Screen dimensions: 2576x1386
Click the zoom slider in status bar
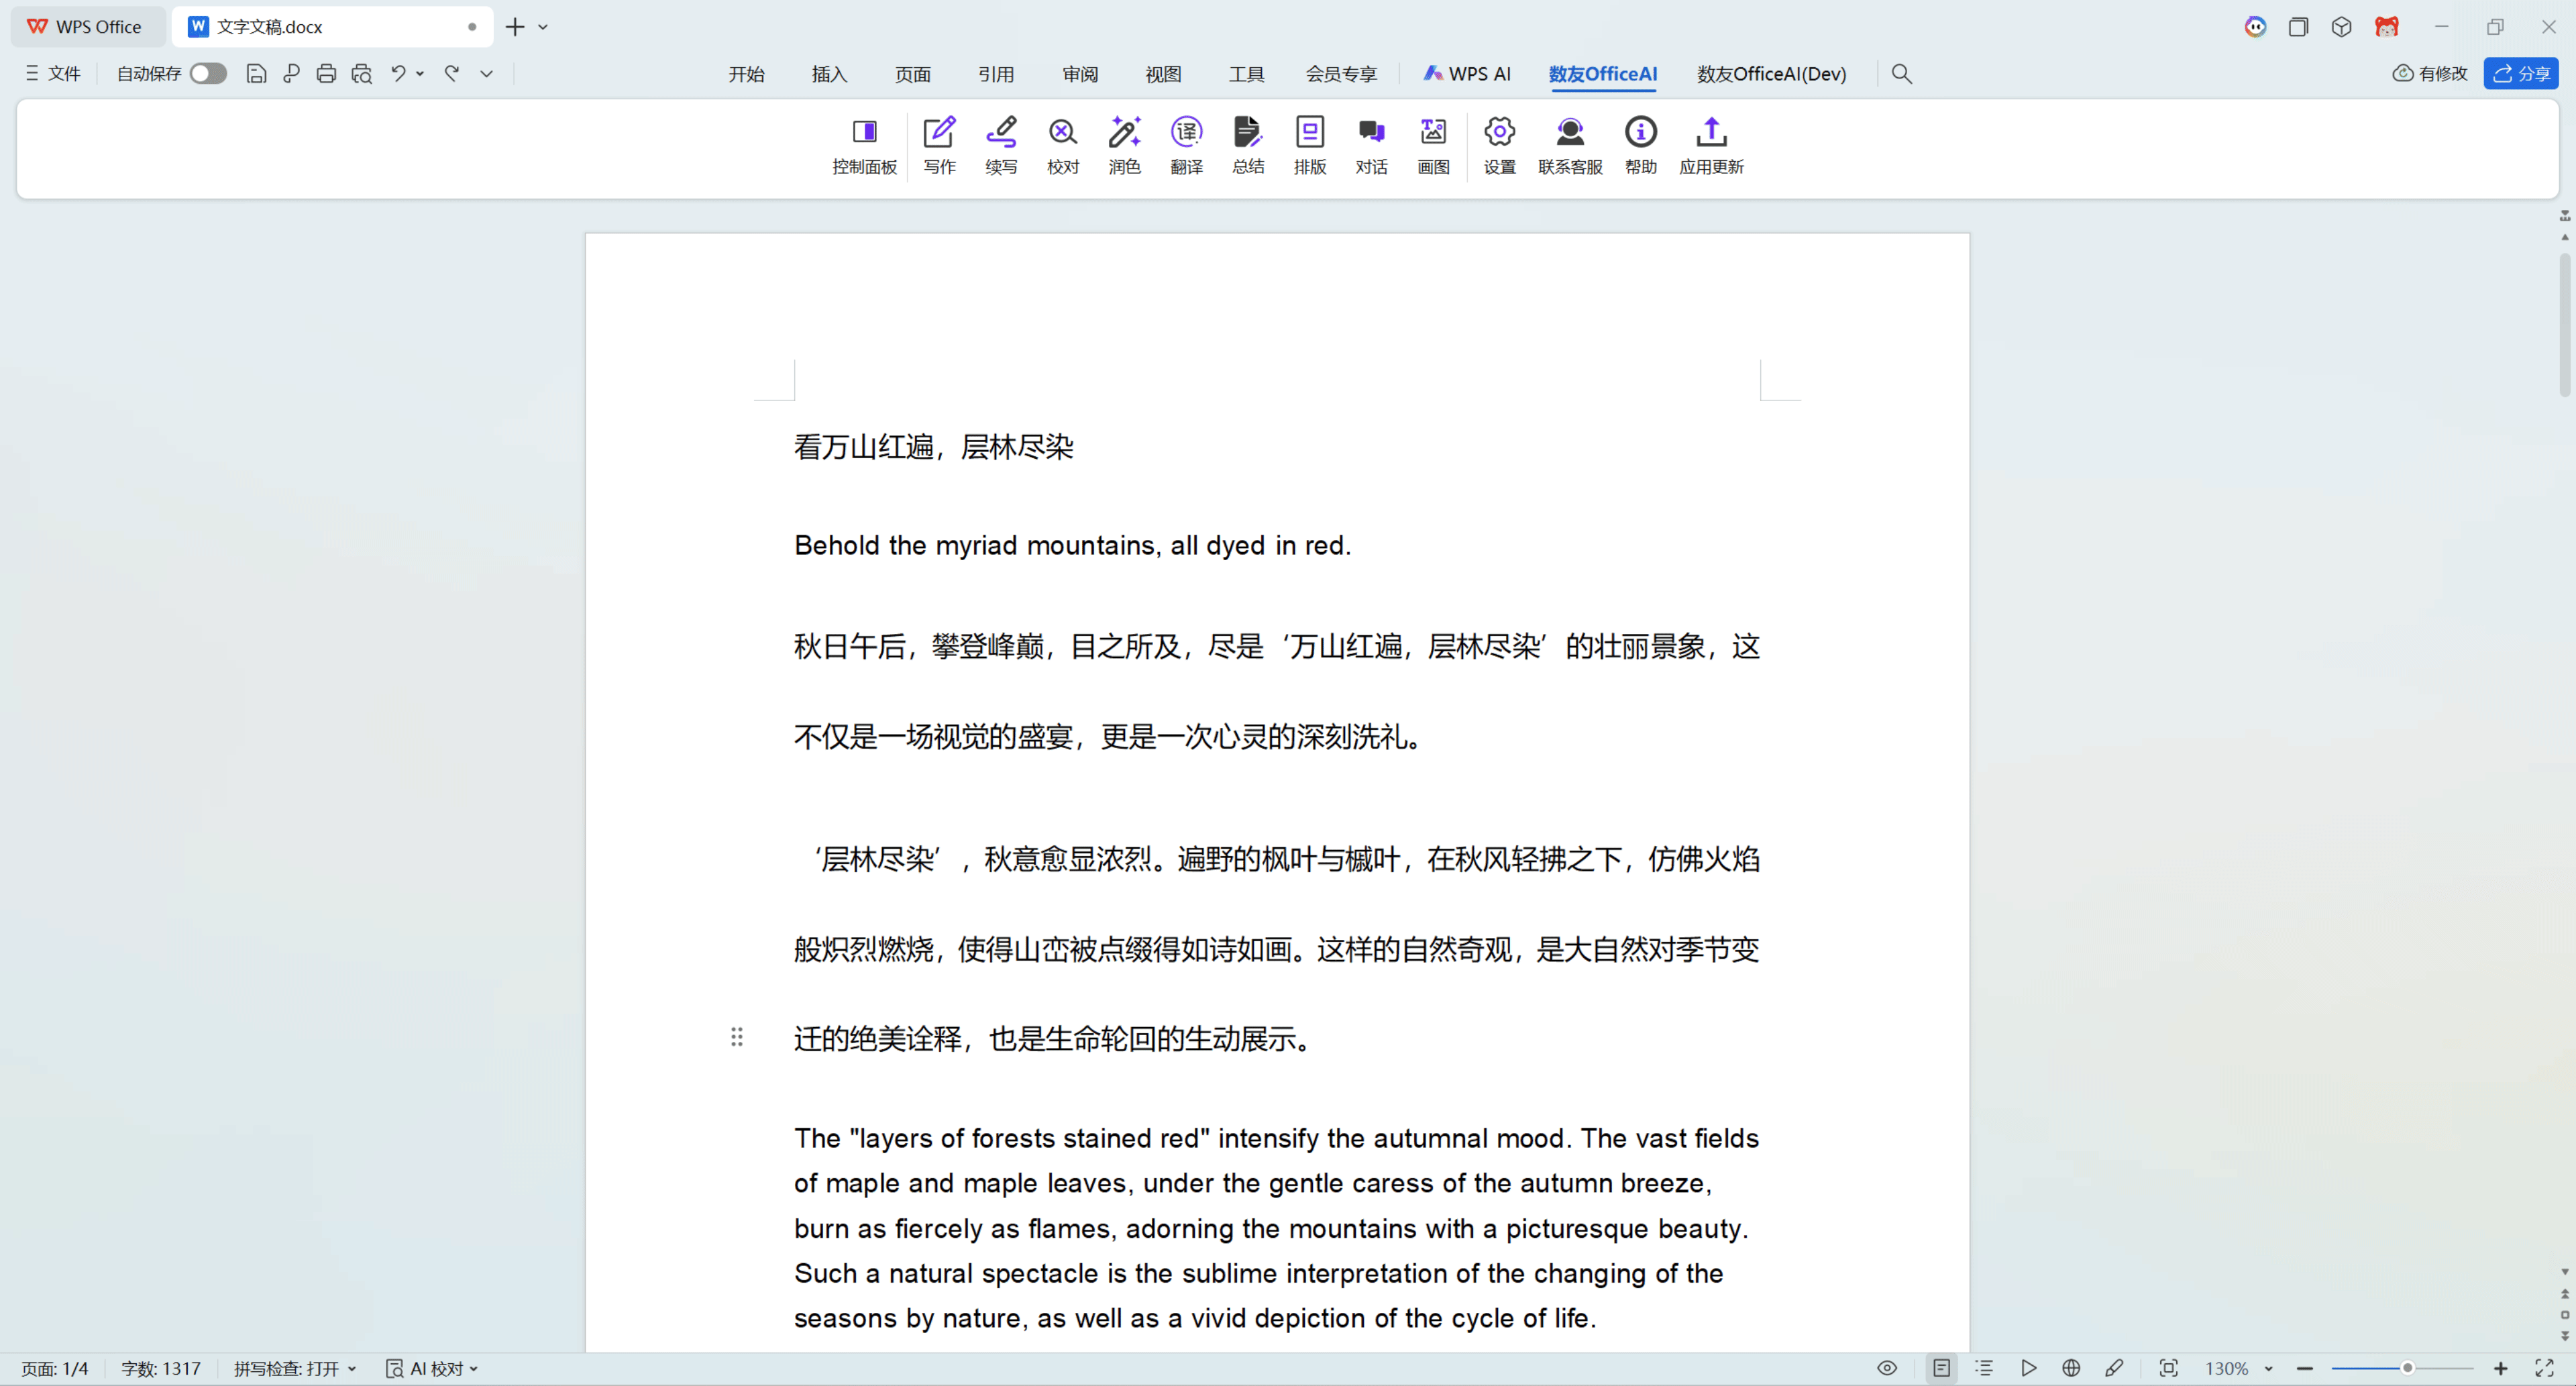pyautogui.click(x=2405, y=1368)
